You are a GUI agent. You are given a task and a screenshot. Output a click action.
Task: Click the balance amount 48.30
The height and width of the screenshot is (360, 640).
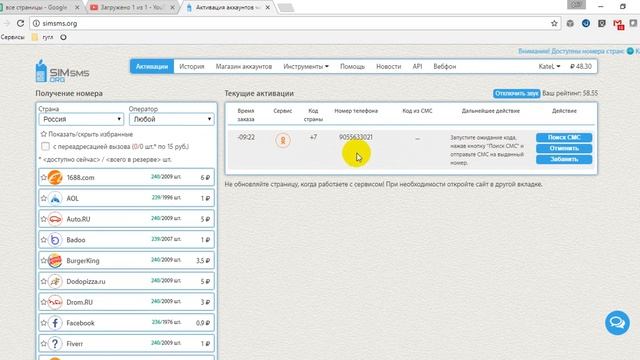581,67
